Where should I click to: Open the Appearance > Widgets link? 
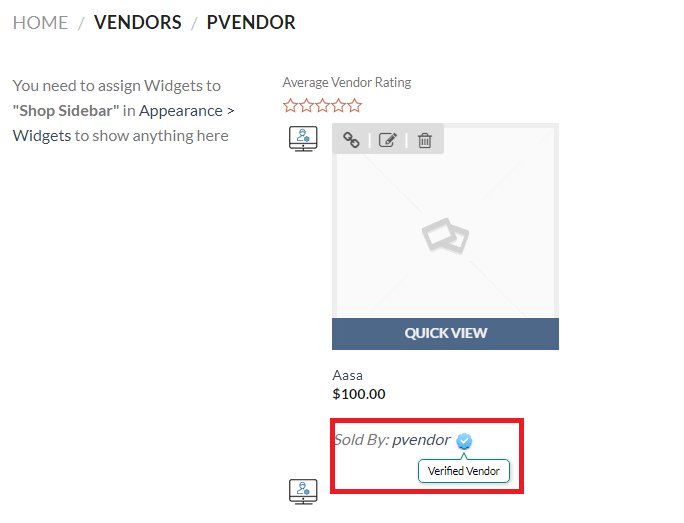click(x=123, y=123)
